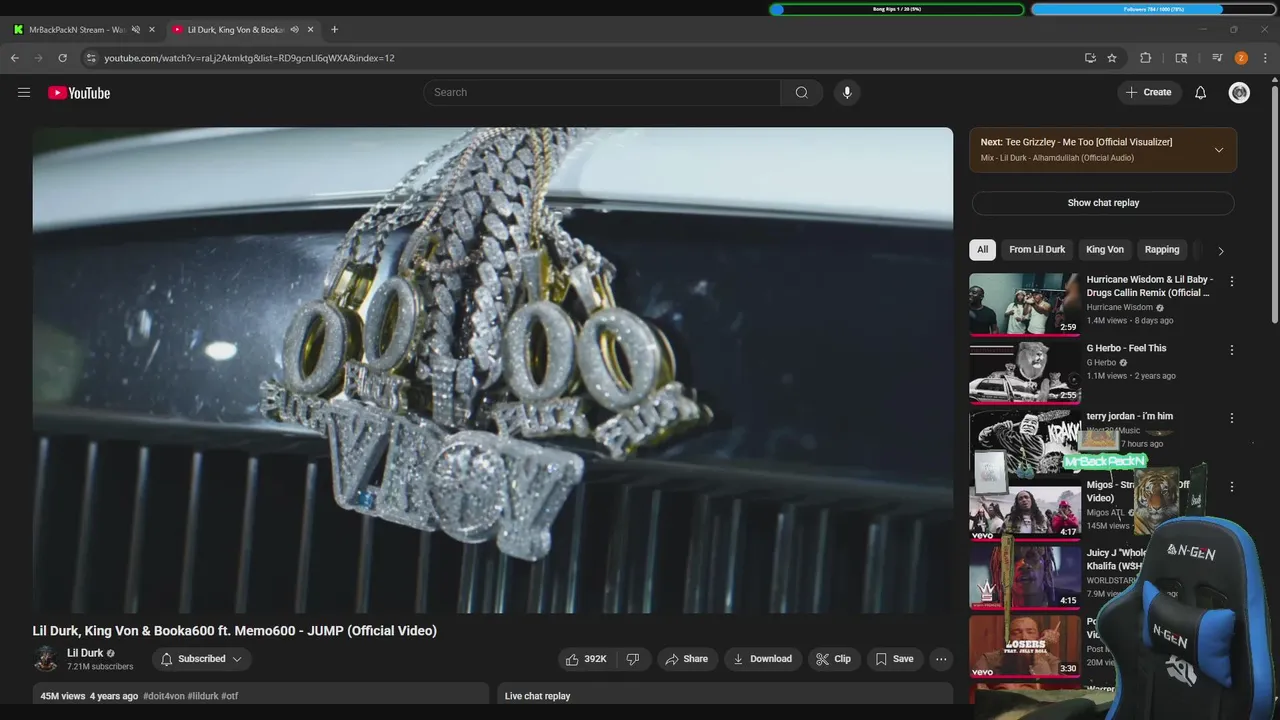Click the browser address bar URL

tap(249, 58)
